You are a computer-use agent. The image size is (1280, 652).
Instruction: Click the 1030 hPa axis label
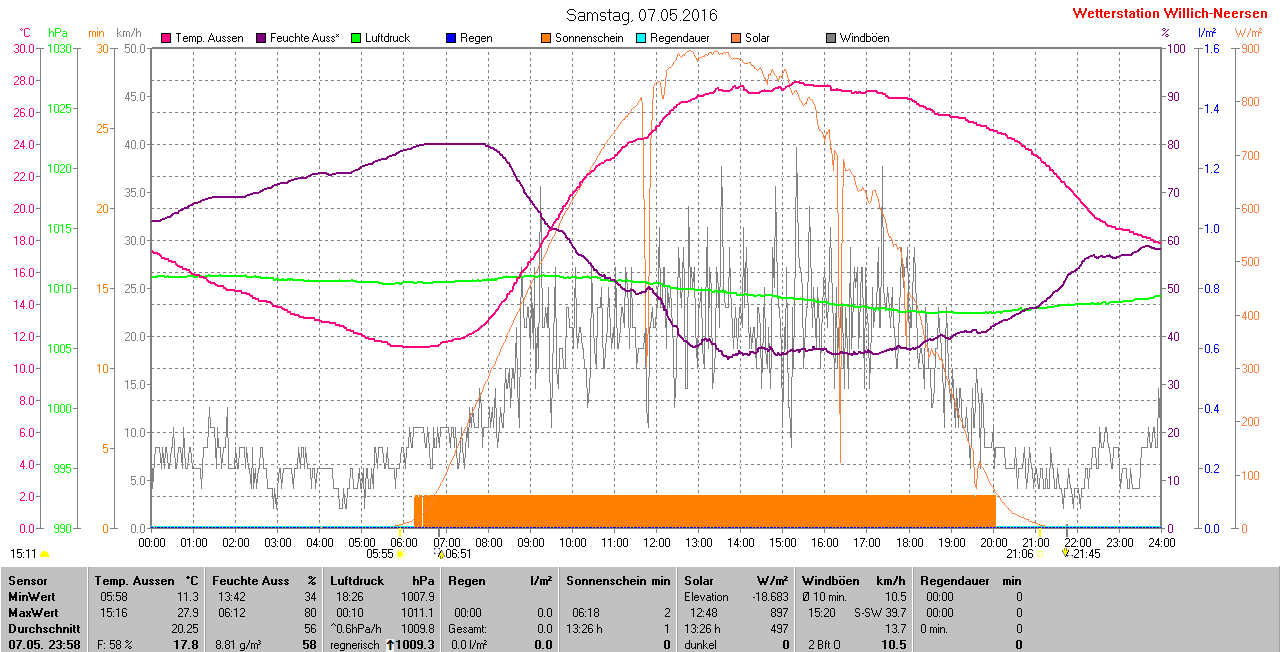pyautogui.click(x=61, y=48)
